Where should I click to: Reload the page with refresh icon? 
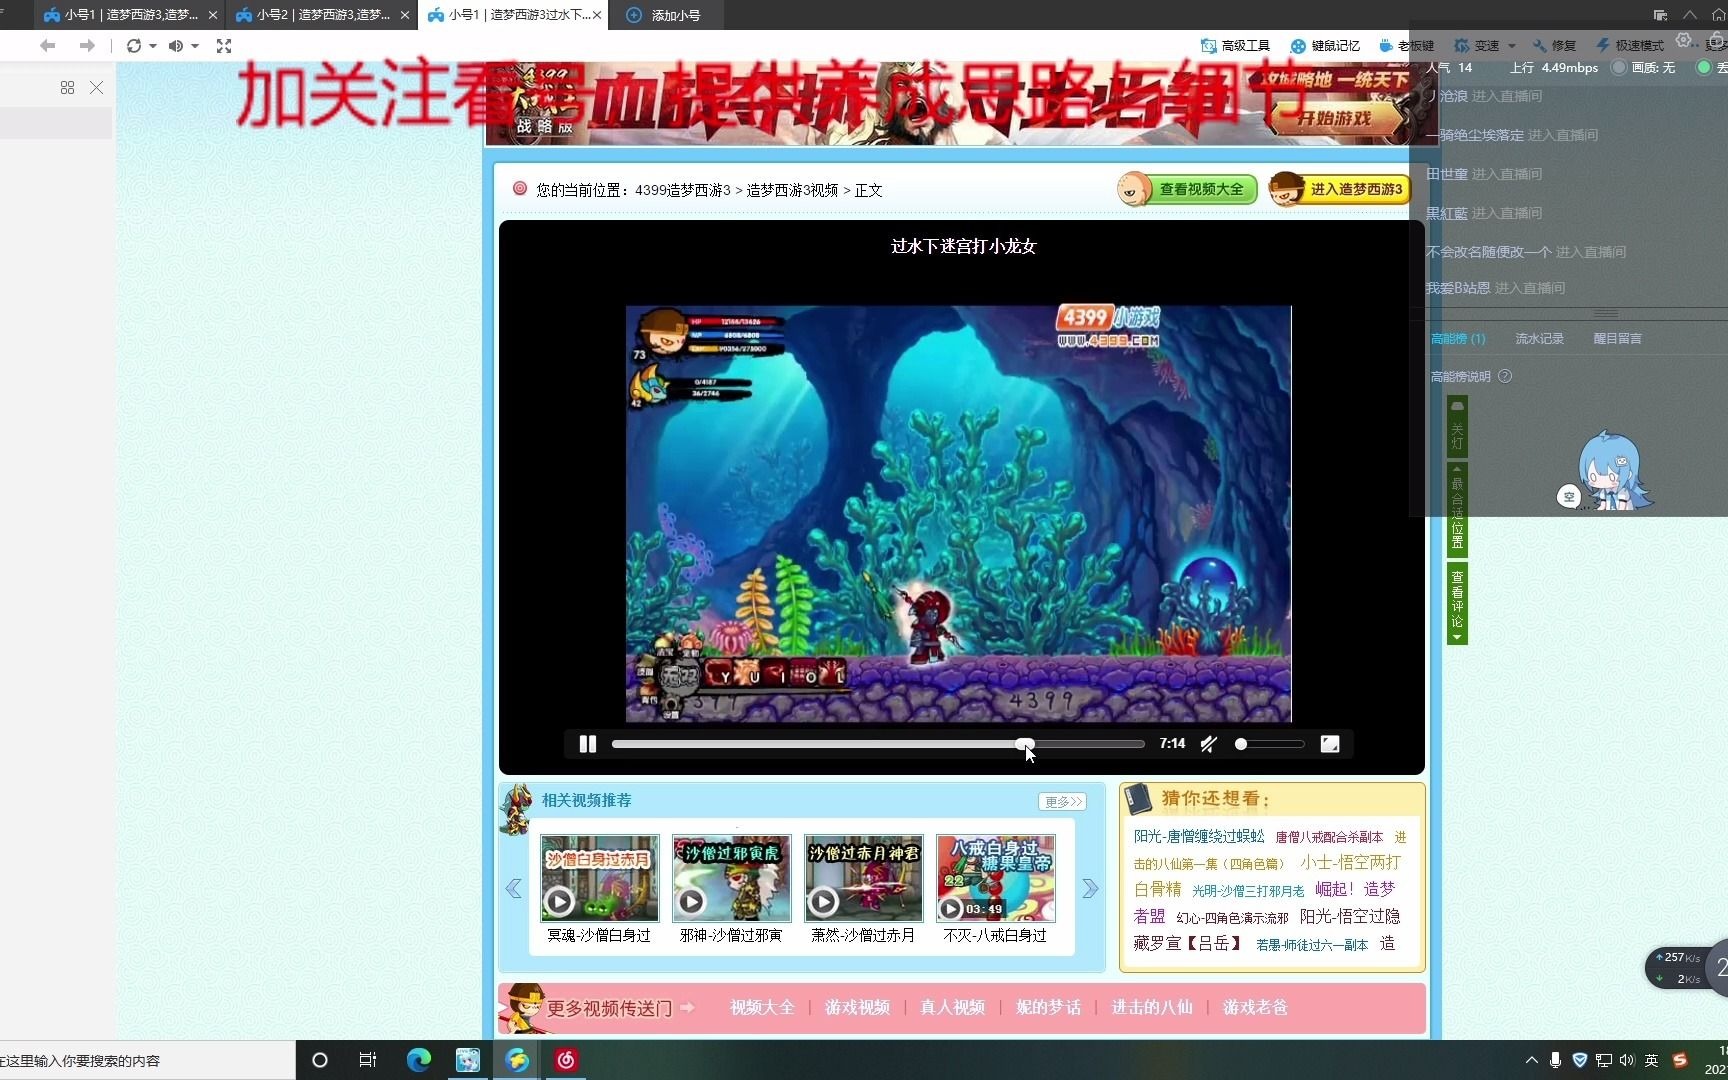point(134,46)
